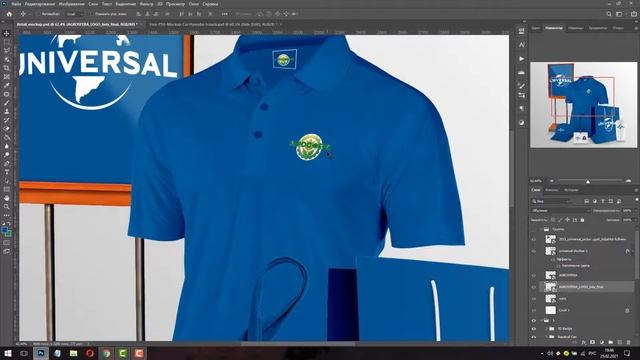
Task: Toggle visibility of universal-studios 1 layer
Action: click(534, 251)
